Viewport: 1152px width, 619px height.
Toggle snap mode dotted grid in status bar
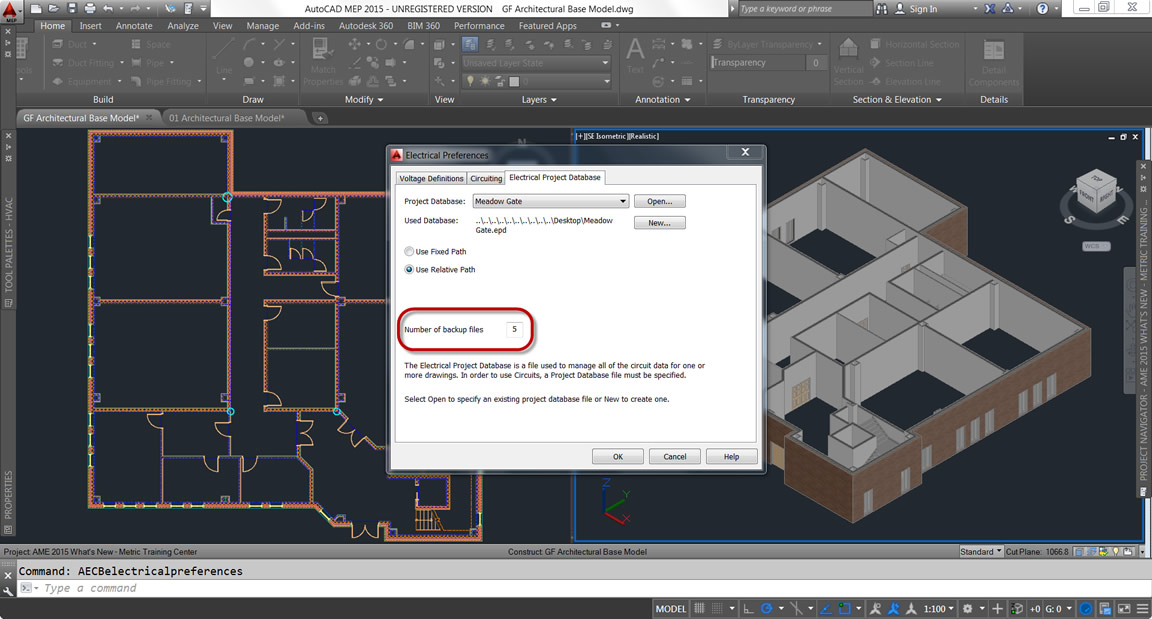click(717, 609)
